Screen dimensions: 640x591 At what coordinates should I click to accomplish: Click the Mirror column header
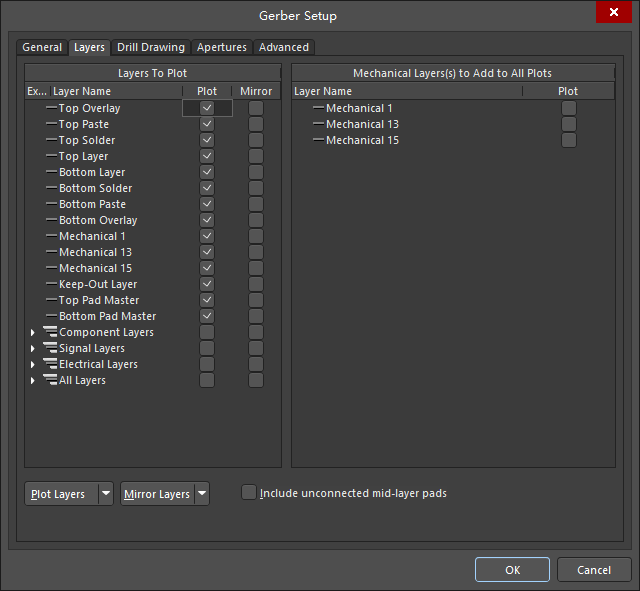256,91
